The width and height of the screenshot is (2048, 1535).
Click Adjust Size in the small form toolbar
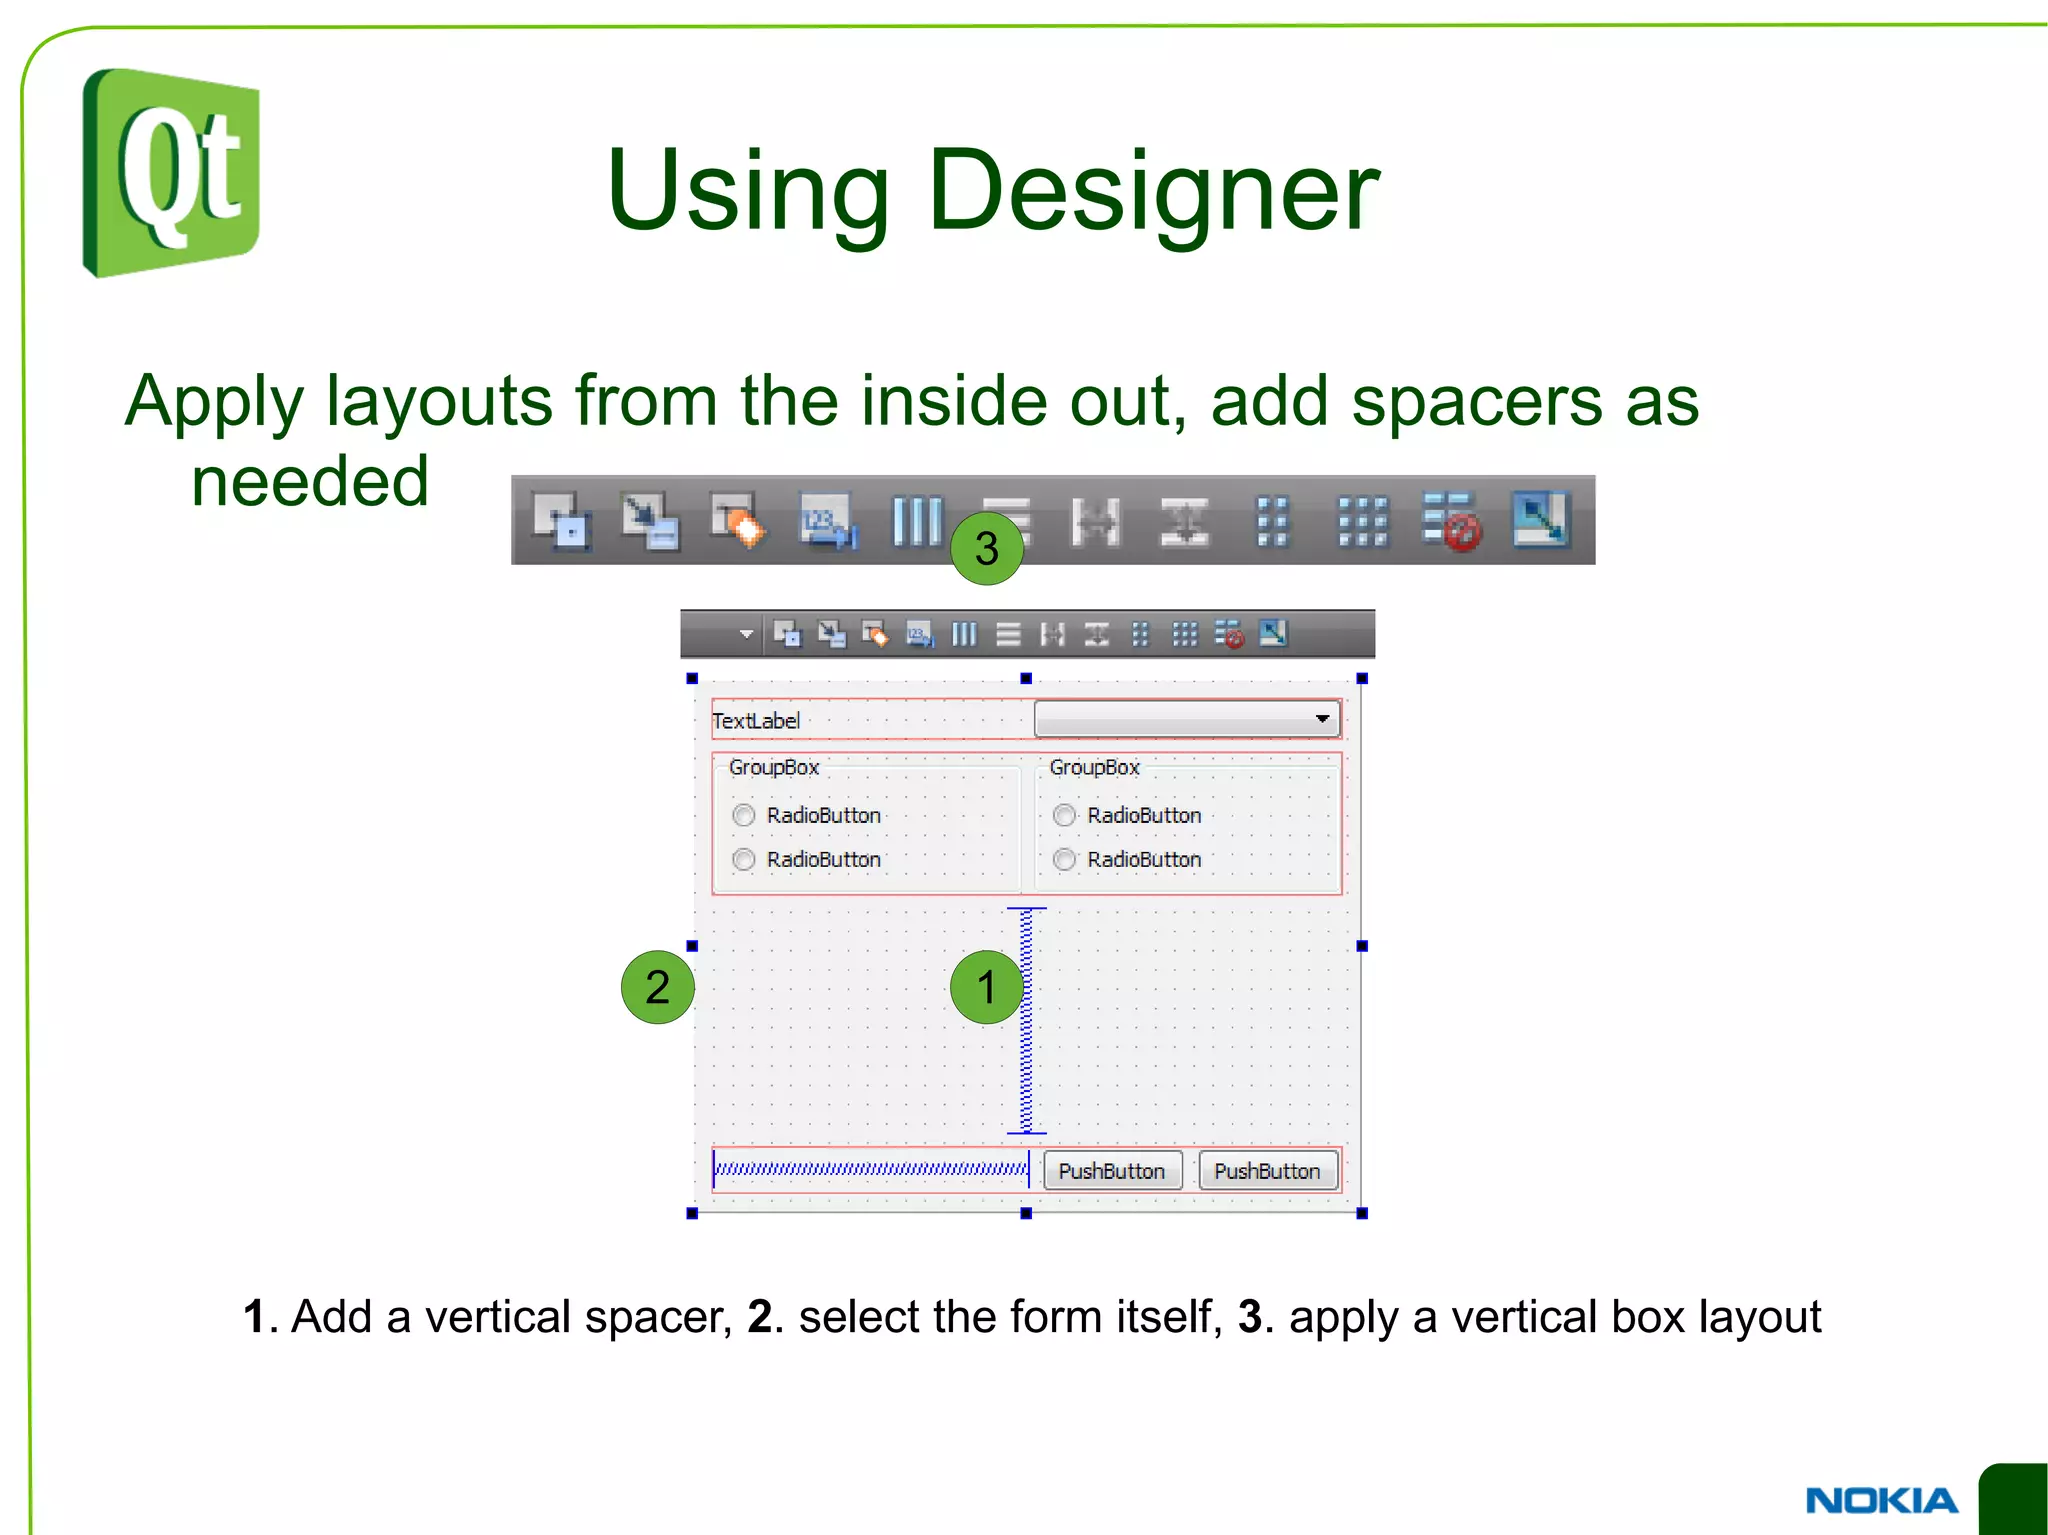[x=1273, y=633]
